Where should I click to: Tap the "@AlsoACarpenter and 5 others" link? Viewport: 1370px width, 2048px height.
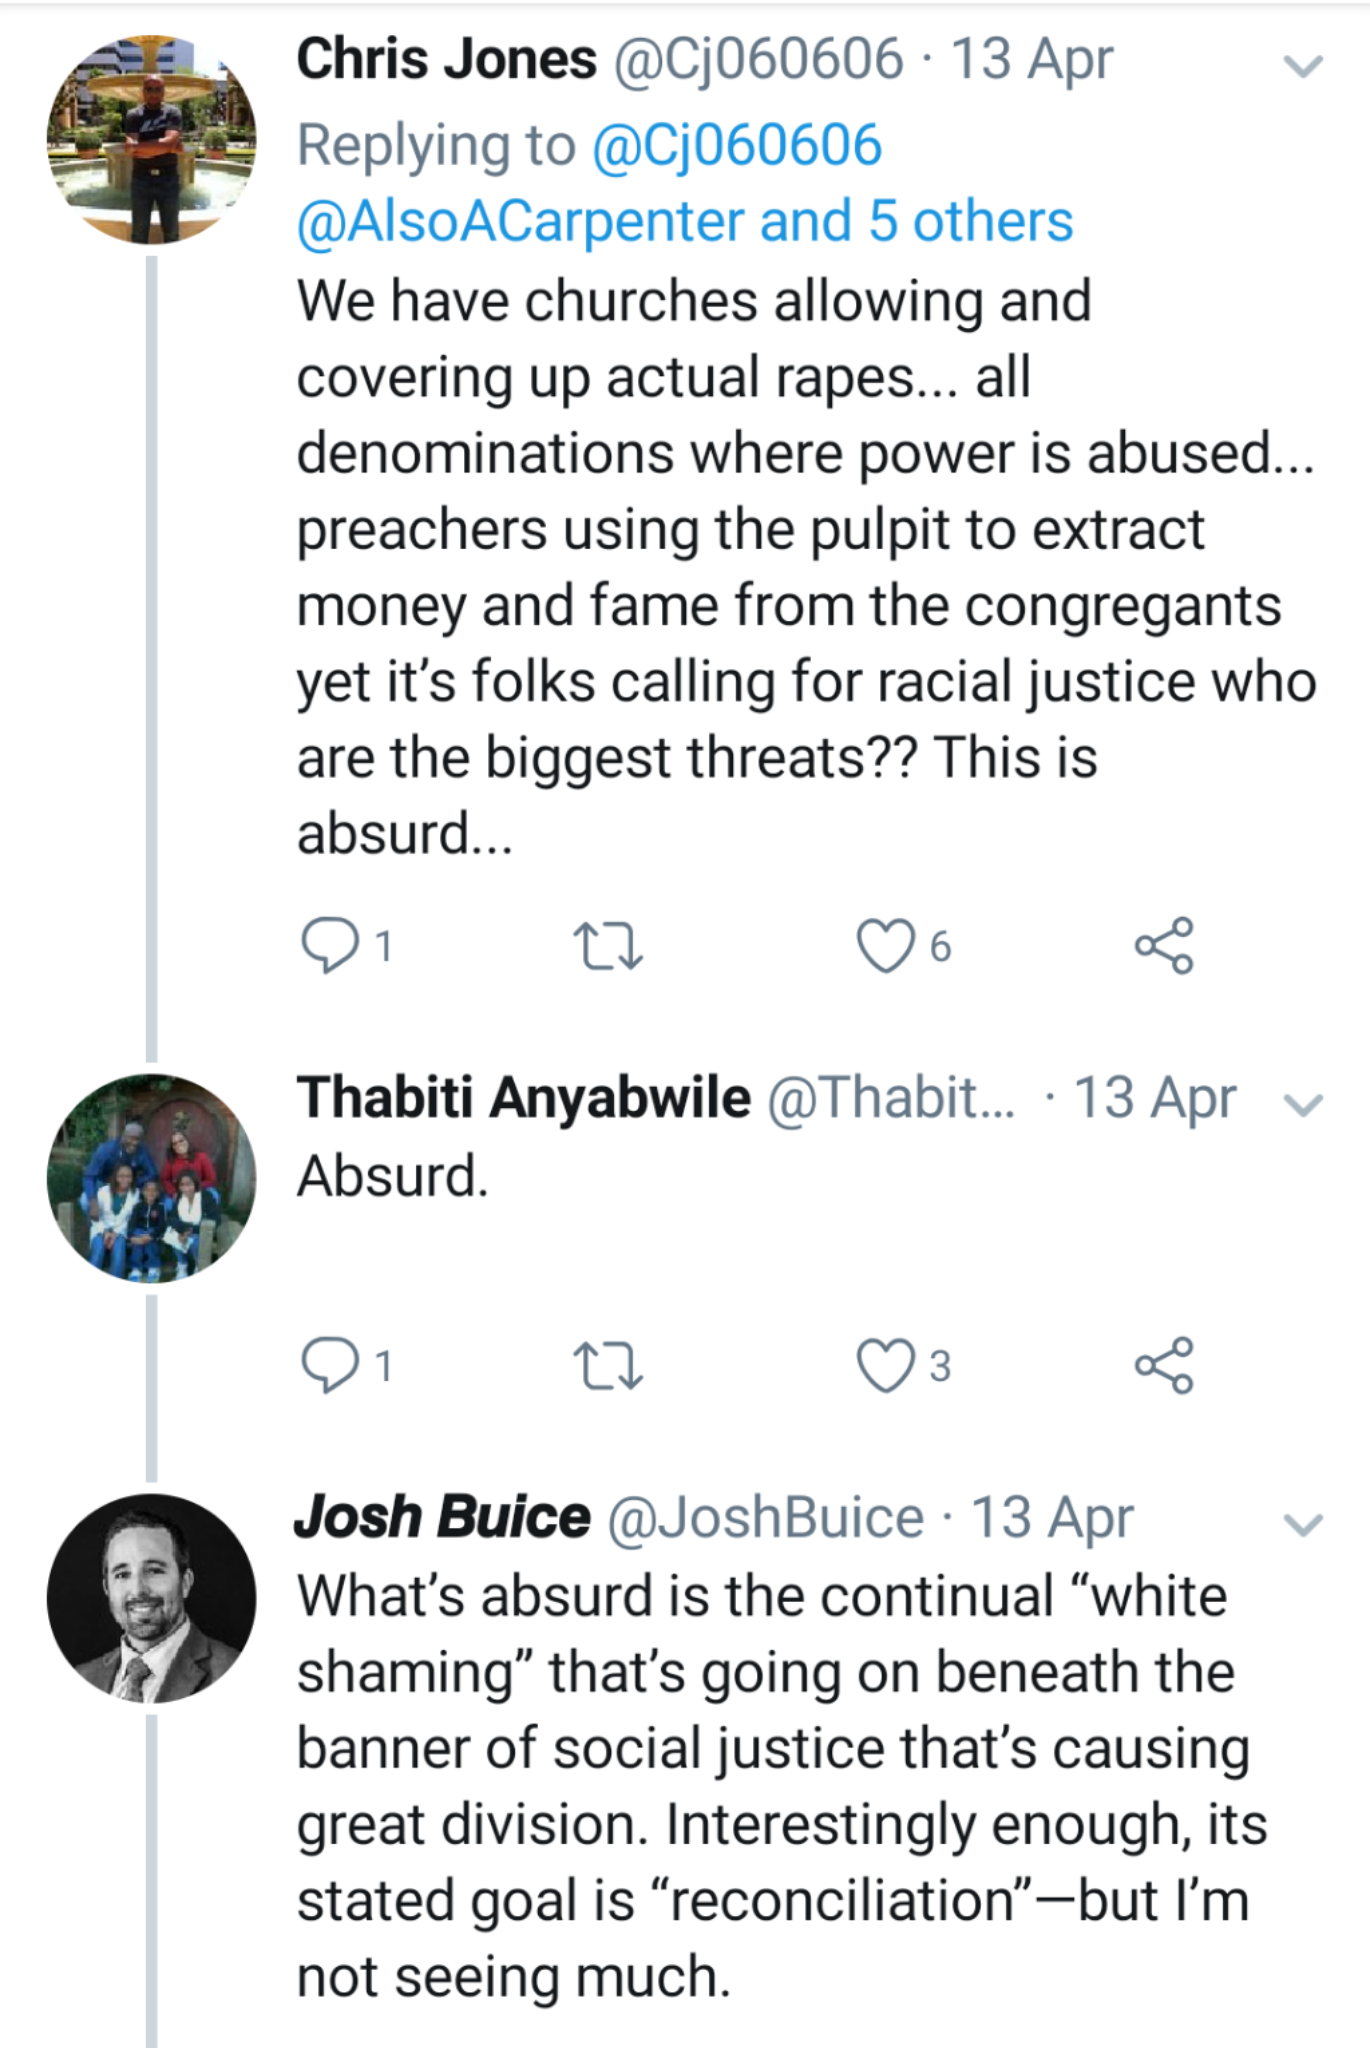tap(685, 221)
